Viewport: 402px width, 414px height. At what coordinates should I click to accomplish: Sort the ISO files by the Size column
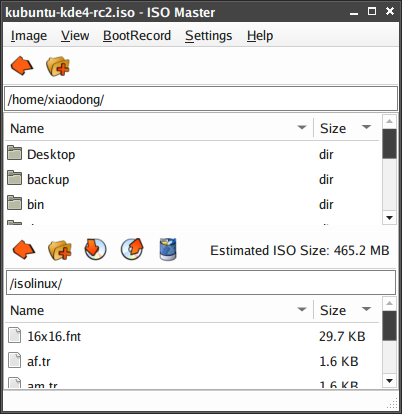pos(346,310)
